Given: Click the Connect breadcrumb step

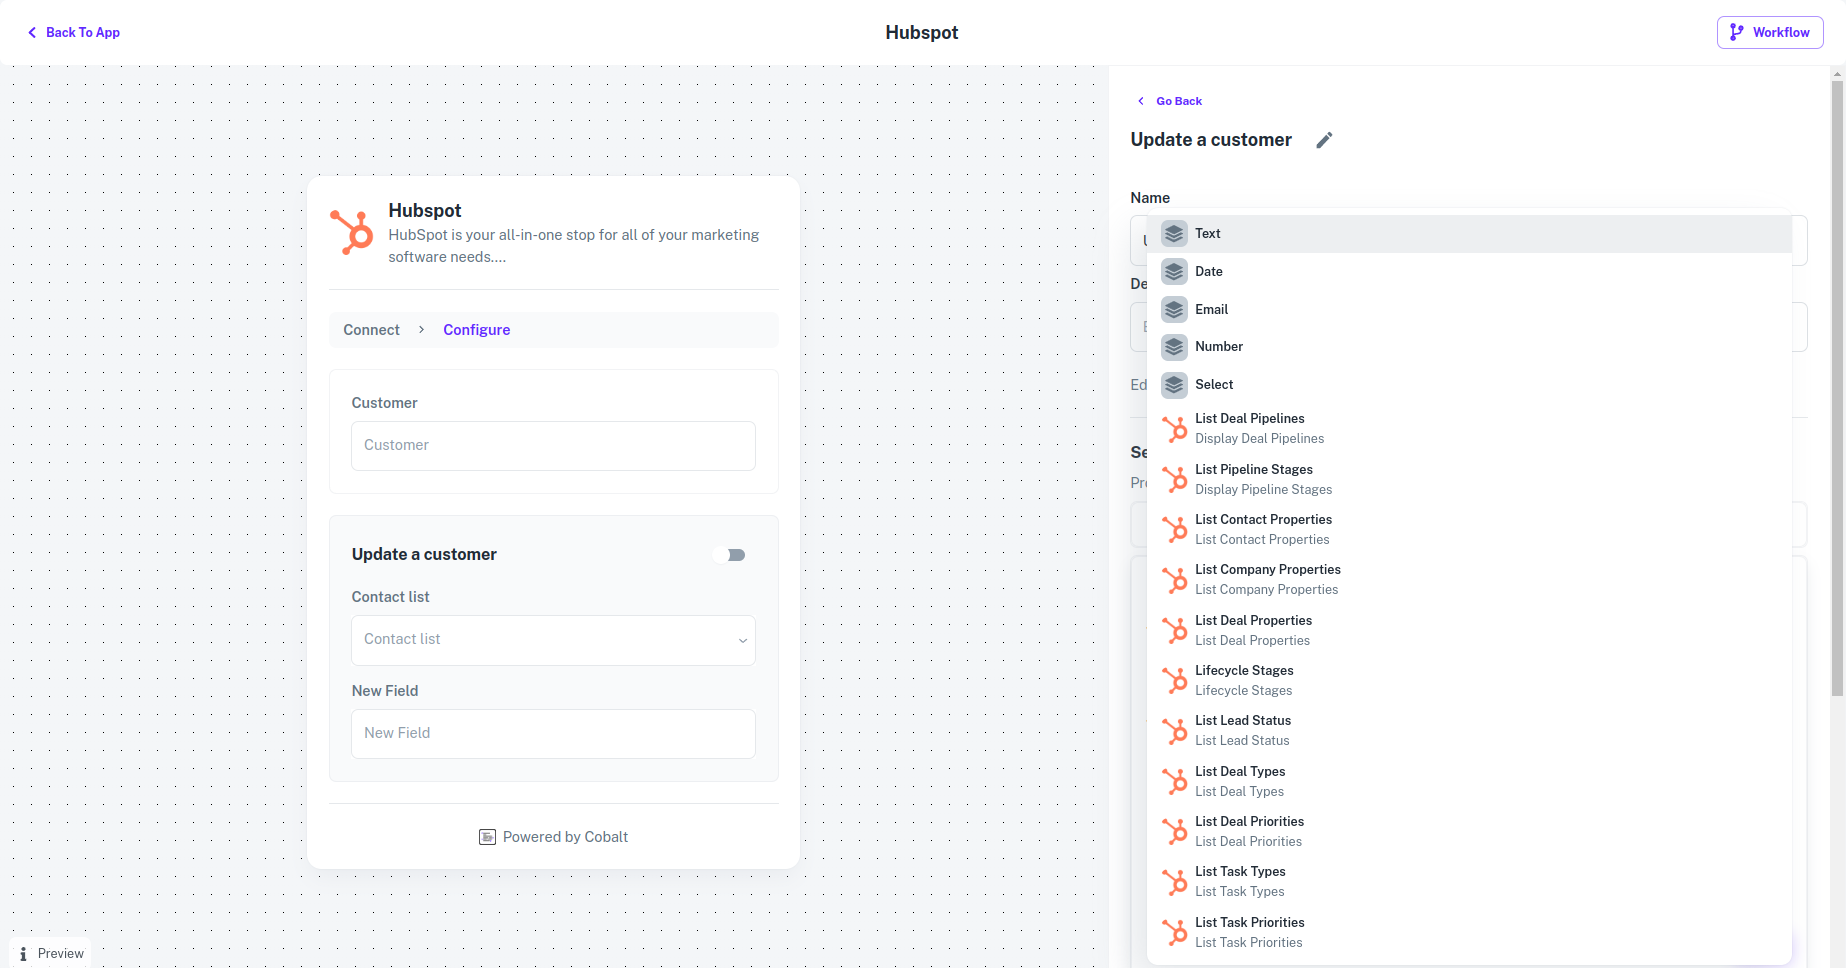Looking at the screenshot, I should 370,329.
